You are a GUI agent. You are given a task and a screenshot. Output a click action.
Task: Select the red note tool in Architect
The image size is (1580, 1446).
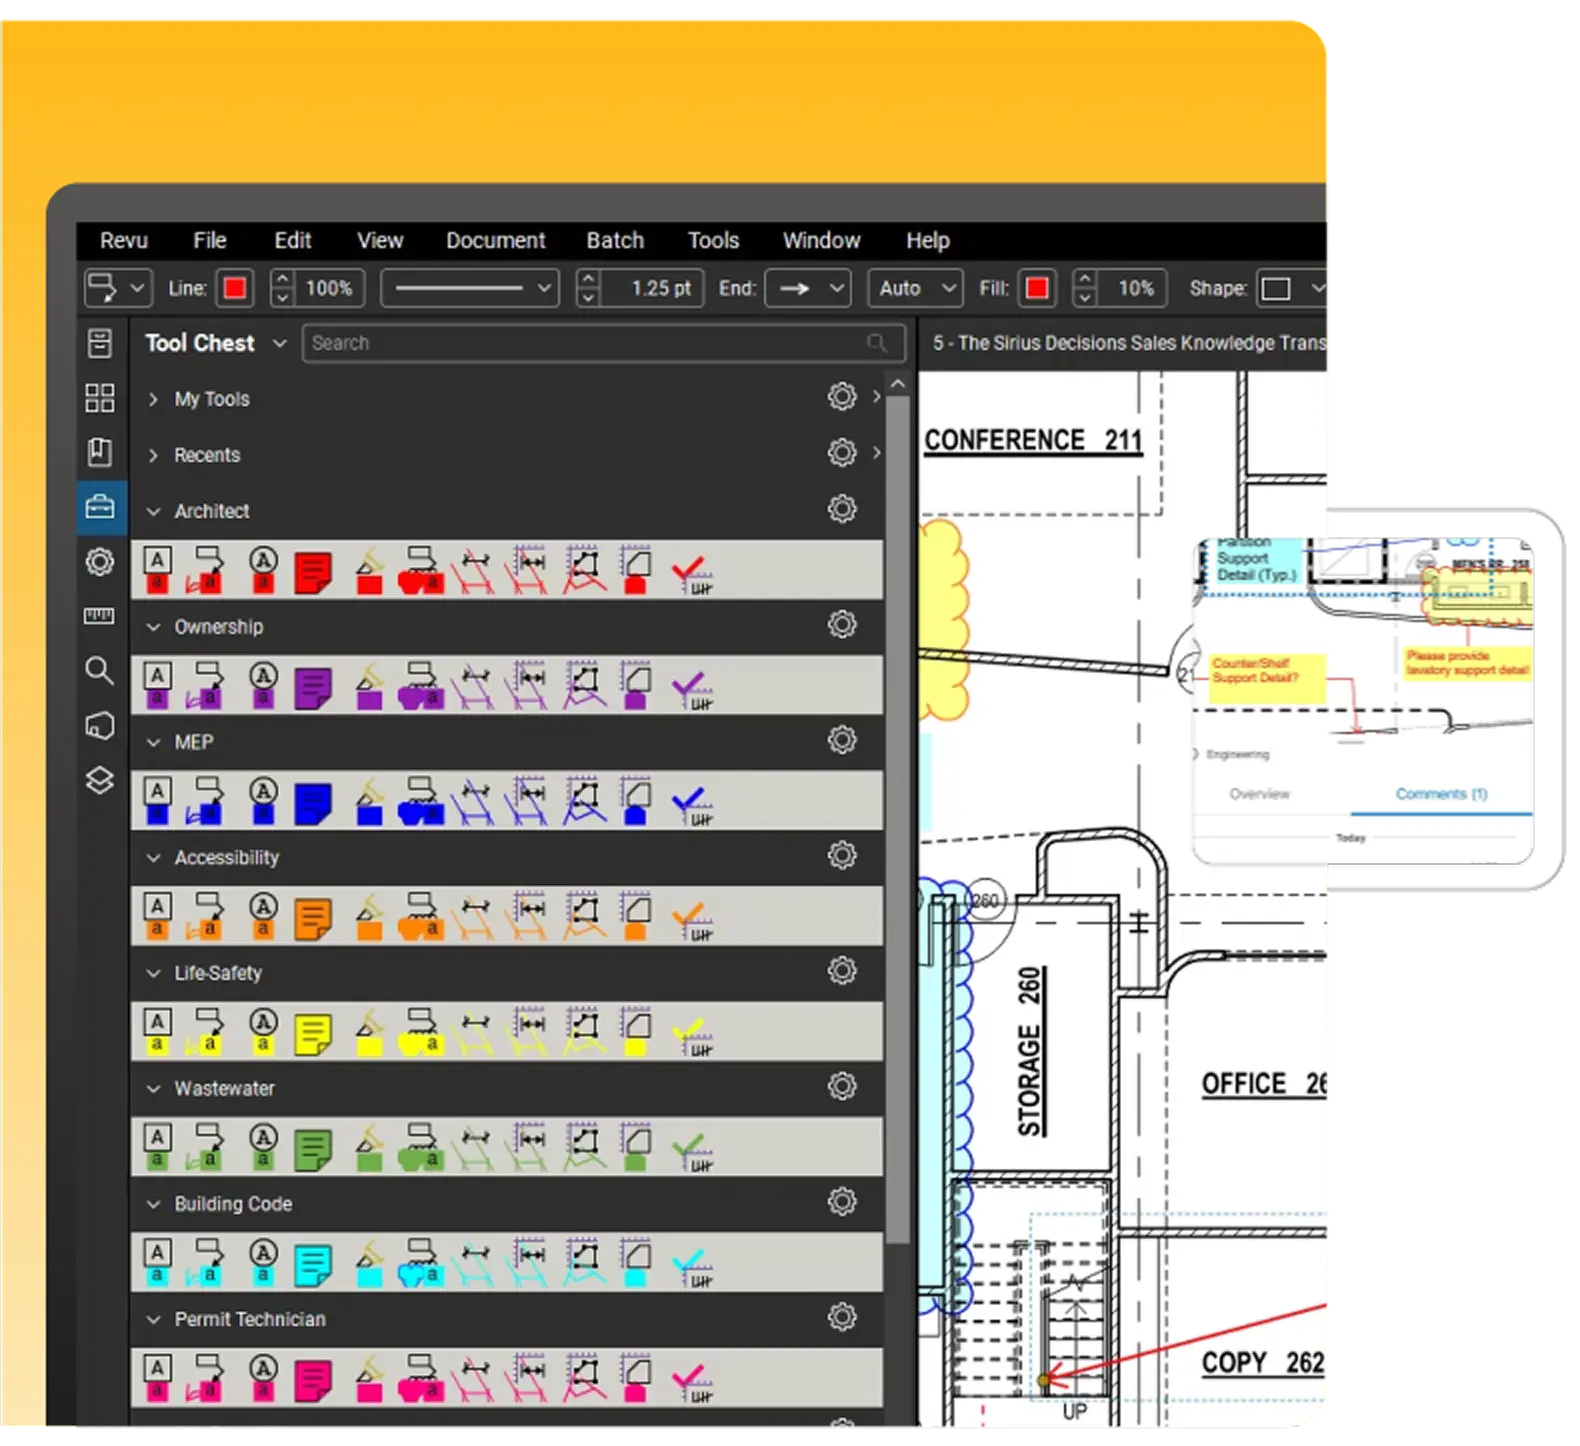(313, 574)
